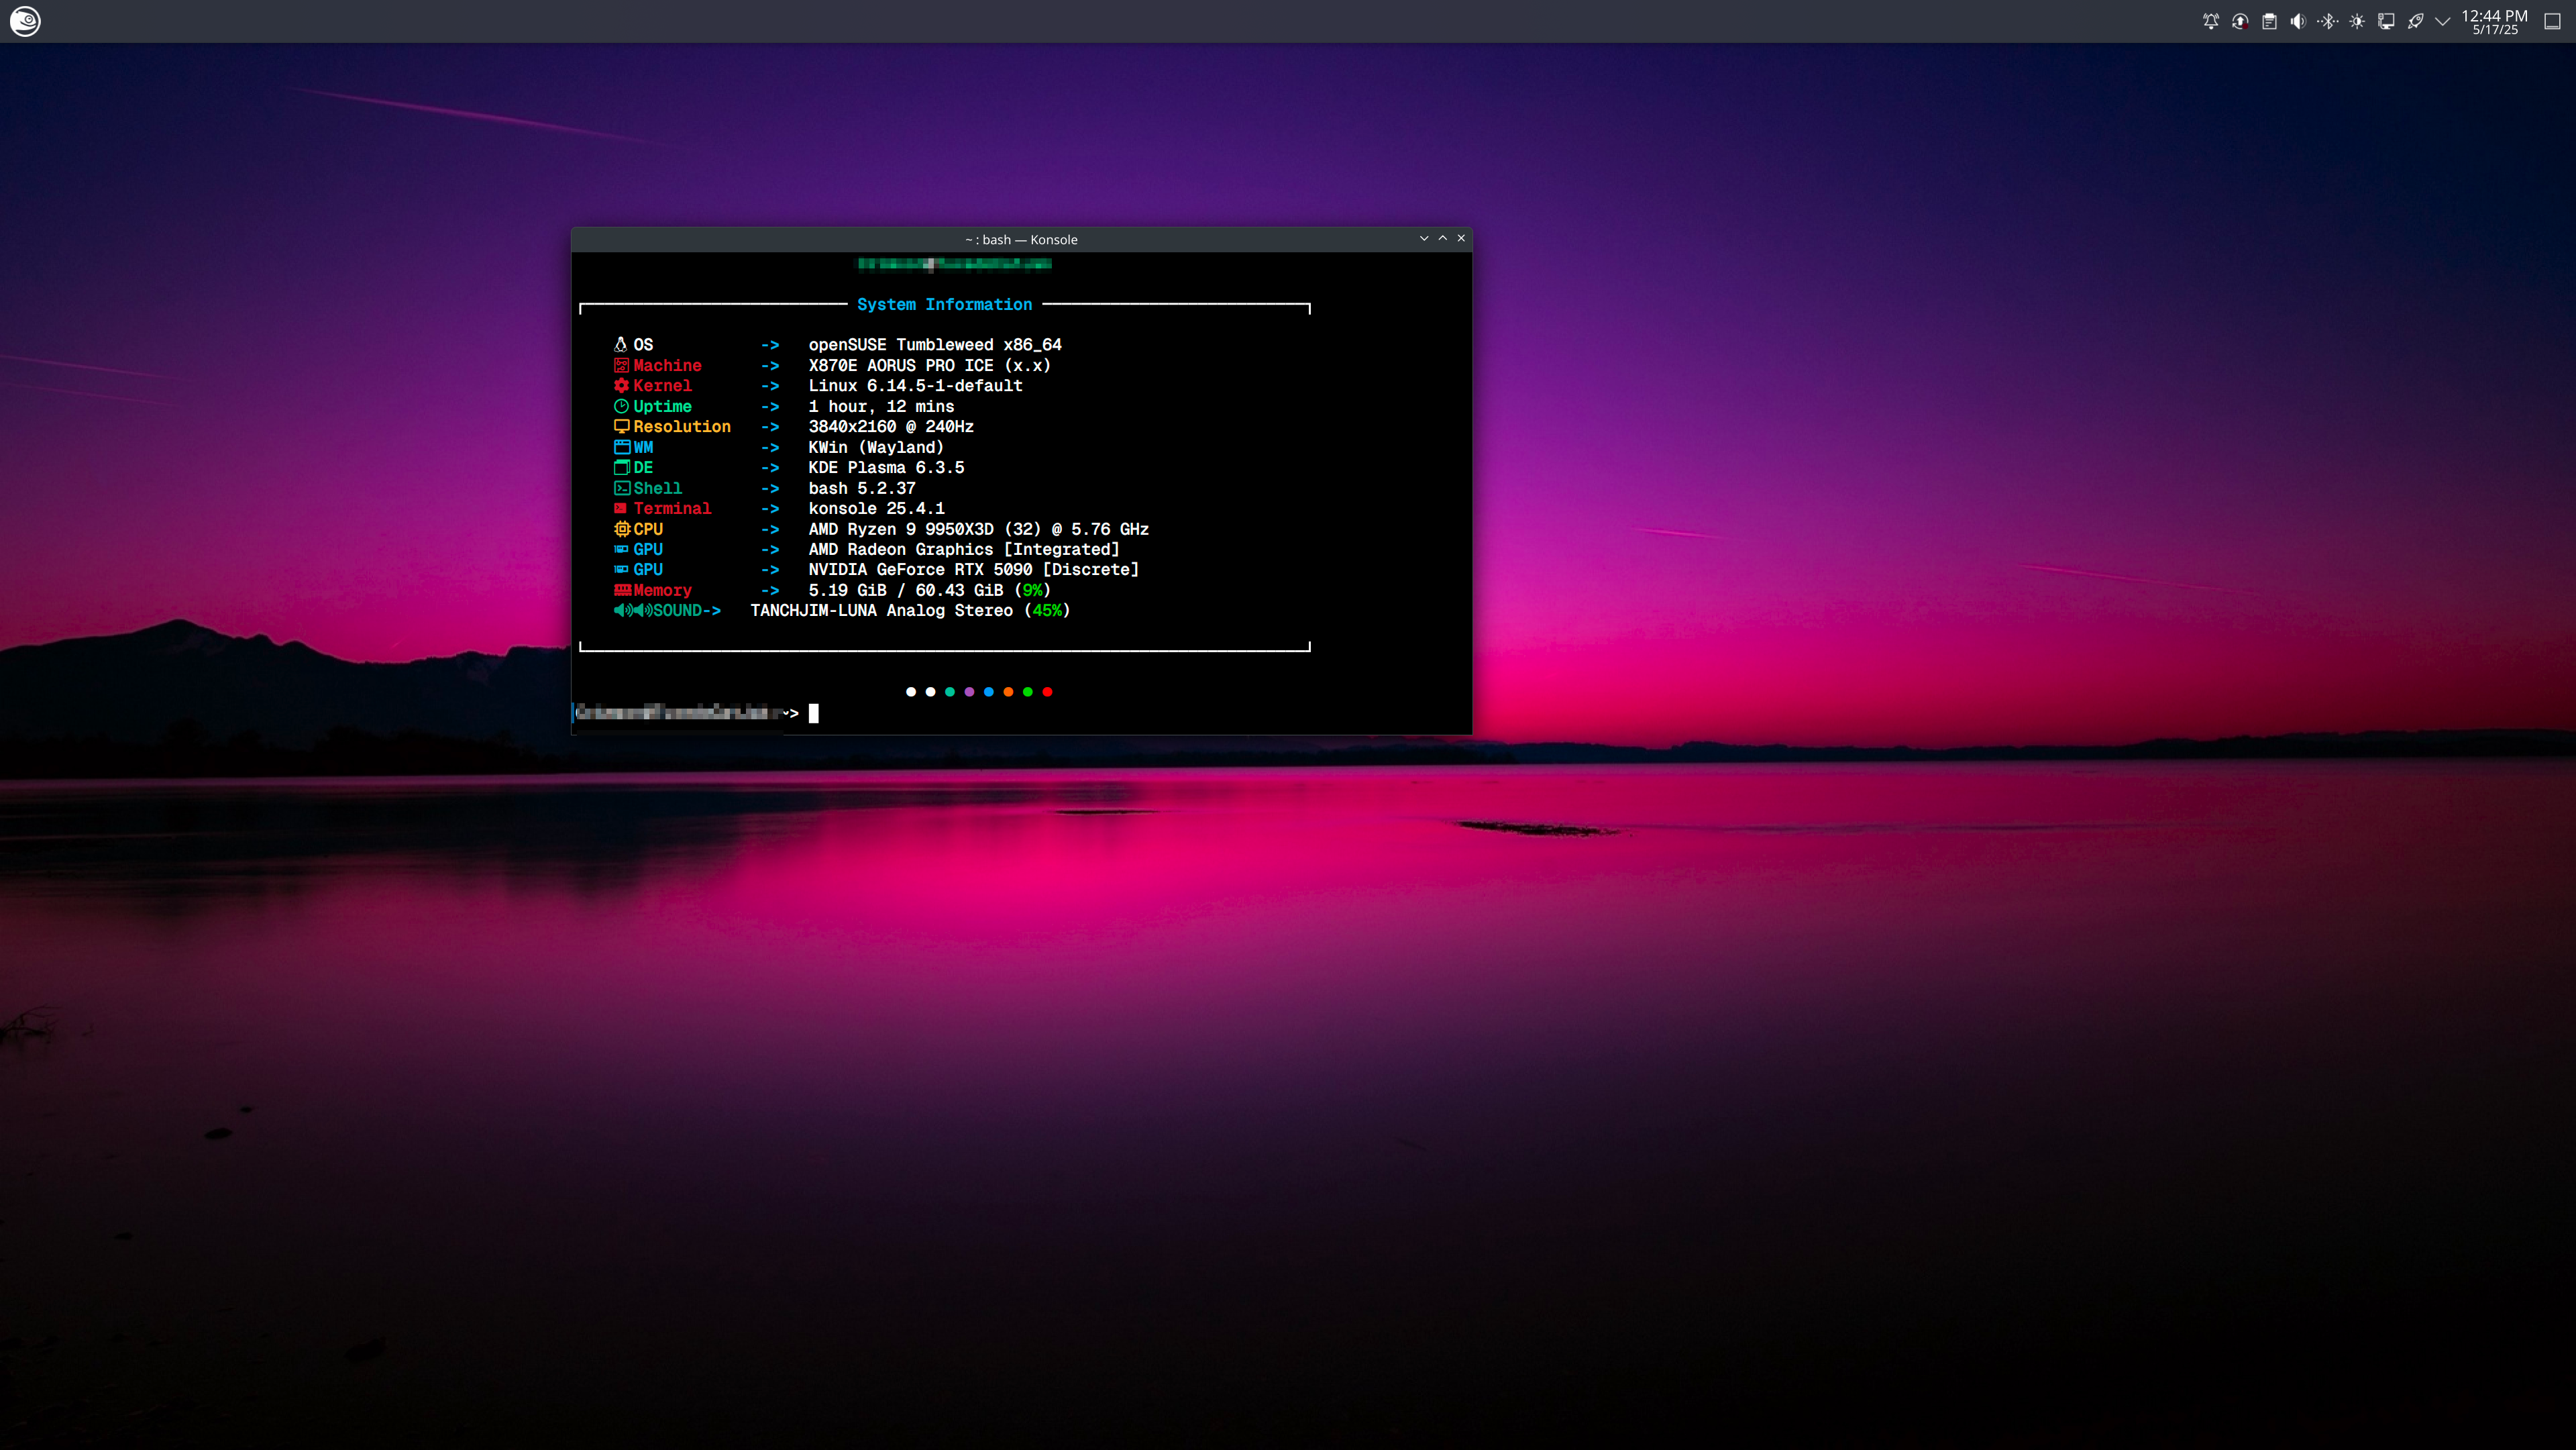Maximize the Konsole window
Viewport: 2576px width, 1450px height.
click(x=1442, y=238)
